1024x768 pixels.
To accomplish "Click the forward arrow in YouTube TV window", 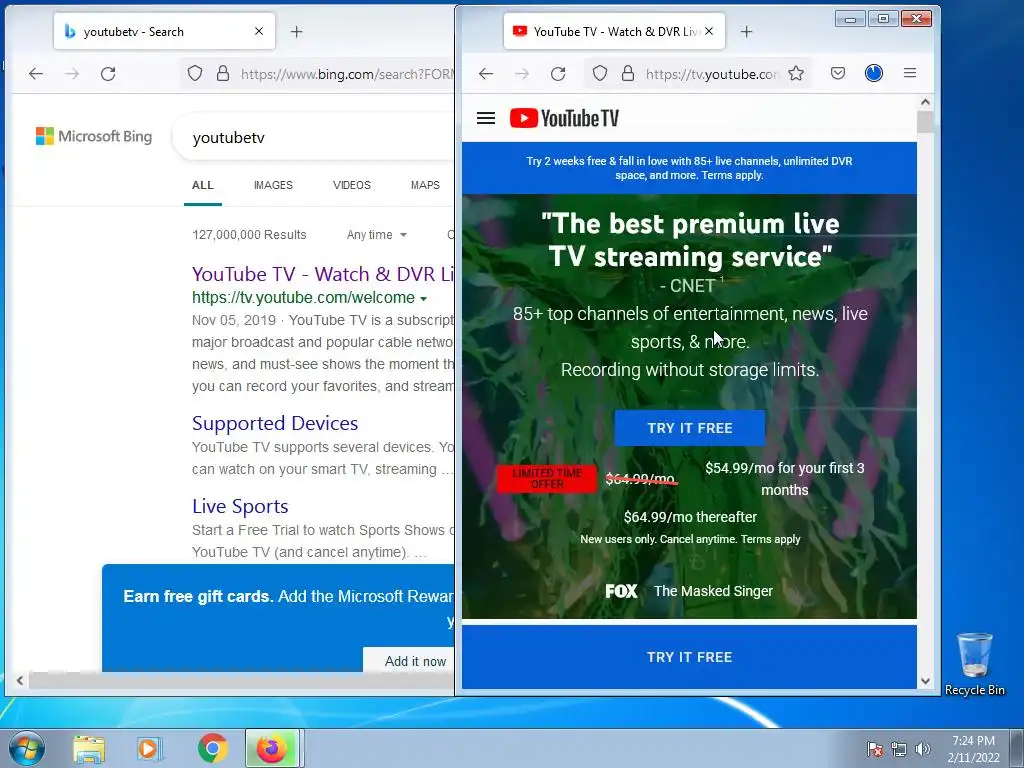I will (522, 74).
